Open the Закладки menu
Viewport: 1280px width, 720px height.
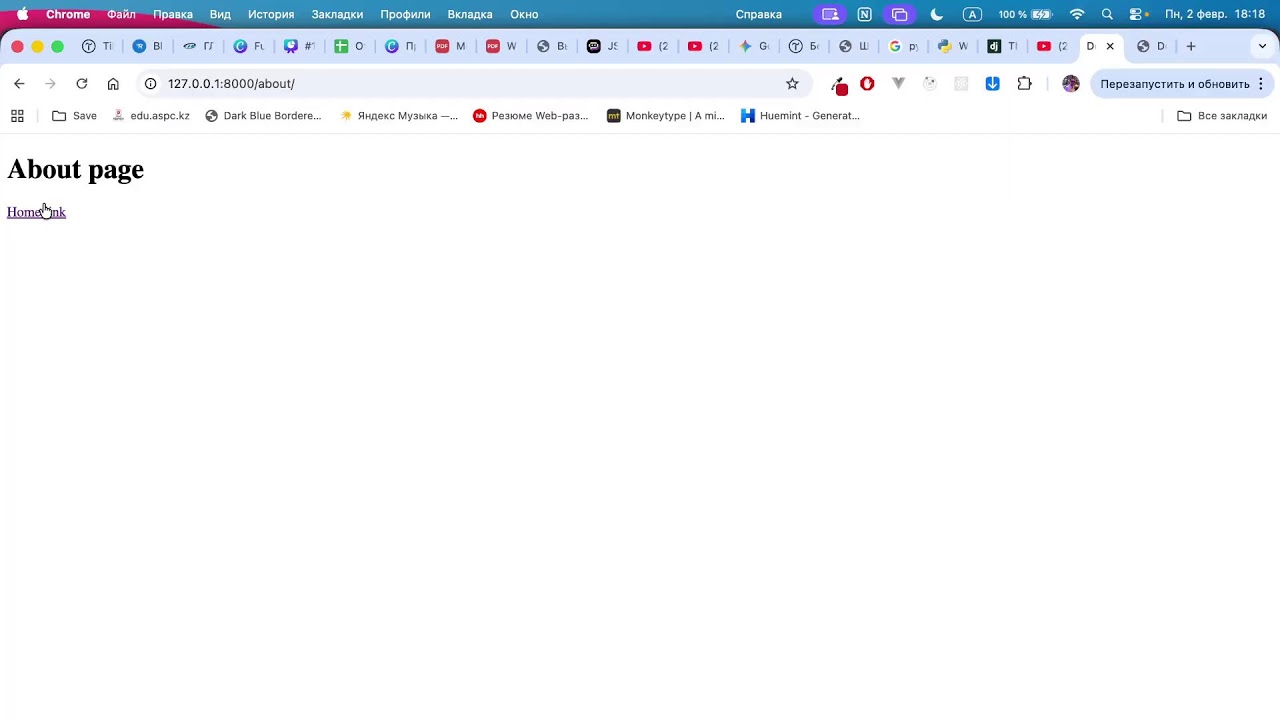337,14
